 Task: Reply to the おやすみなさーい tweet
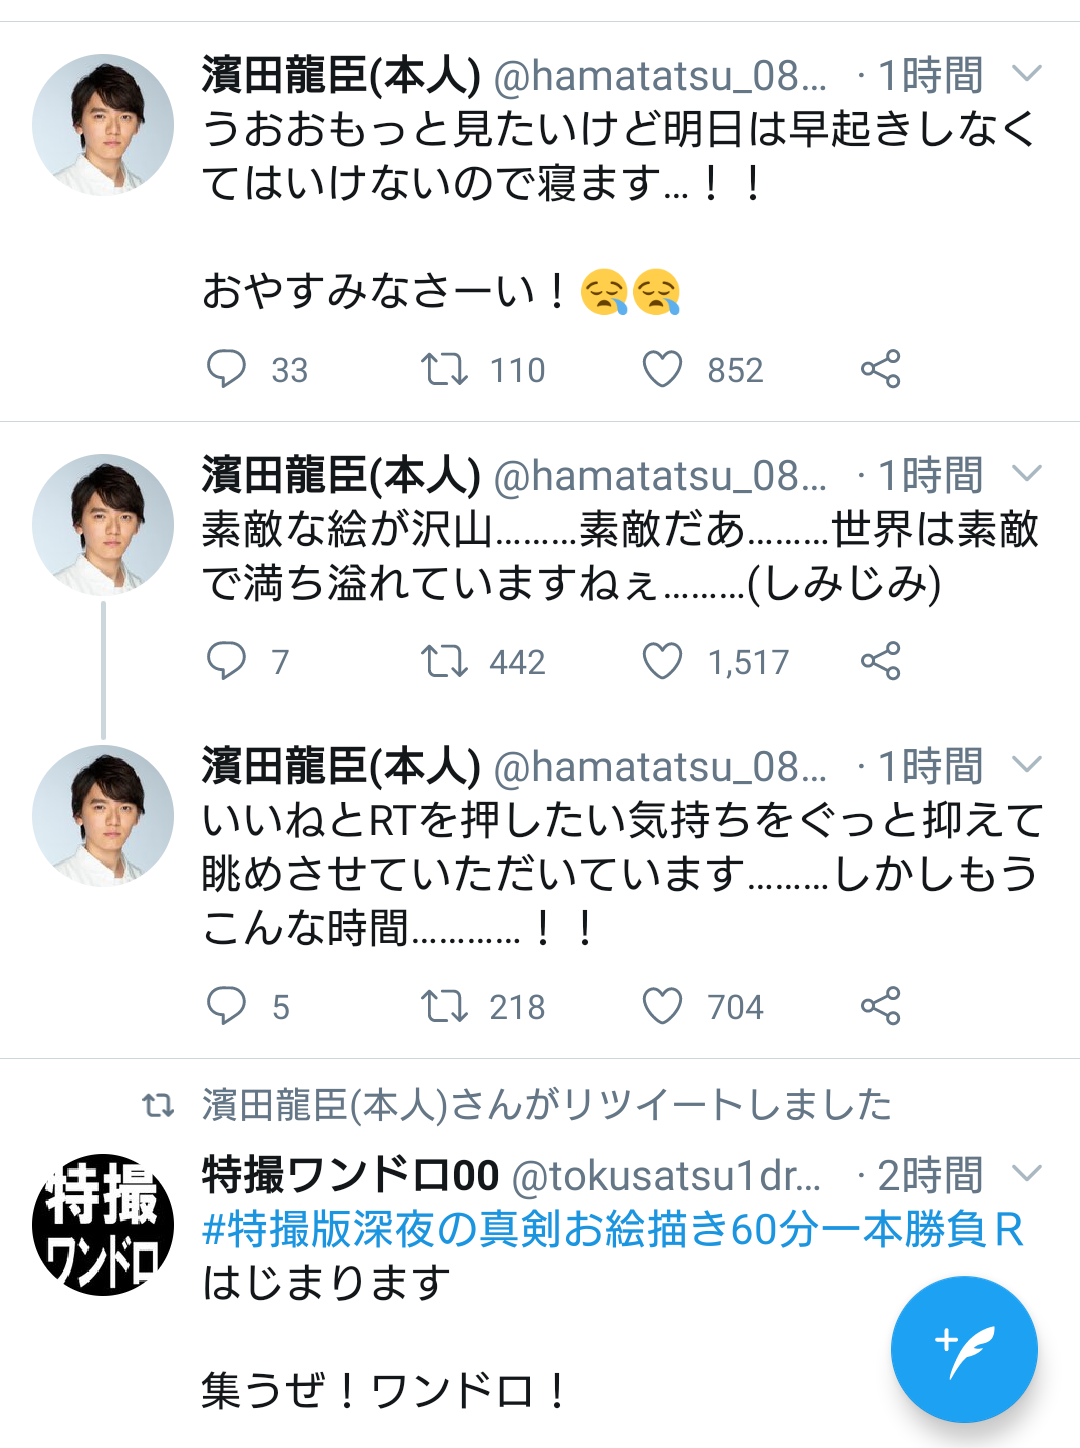tap(226, 369)
